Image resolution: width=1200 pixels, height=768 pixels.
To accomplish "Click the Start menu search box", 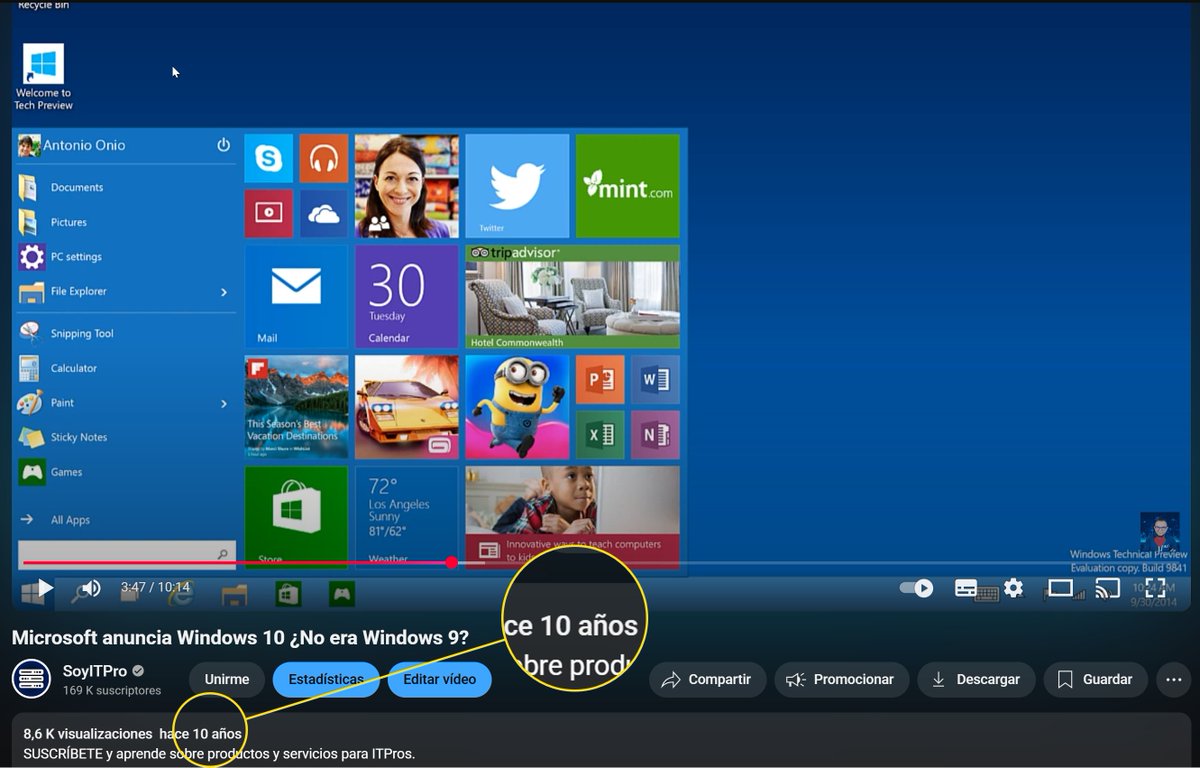I will click(x=126, y=553).
